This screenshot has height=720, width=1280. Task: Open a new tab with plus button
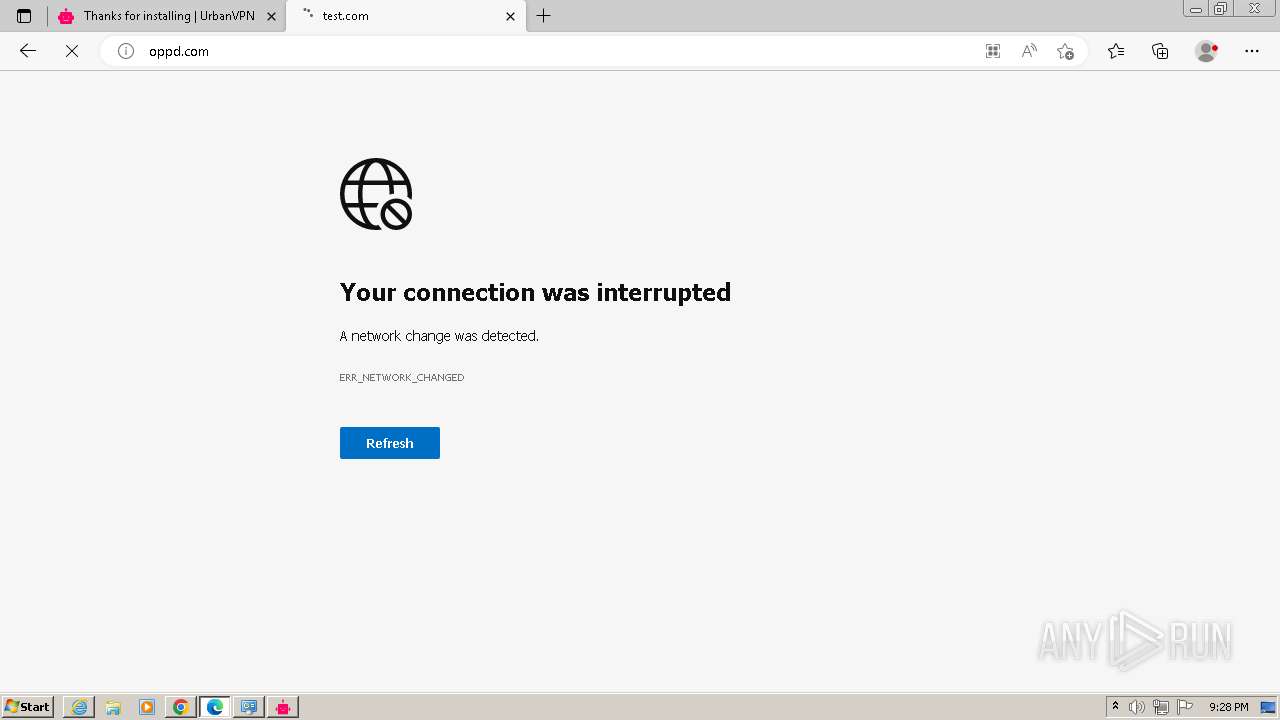(x=544, y=16)
